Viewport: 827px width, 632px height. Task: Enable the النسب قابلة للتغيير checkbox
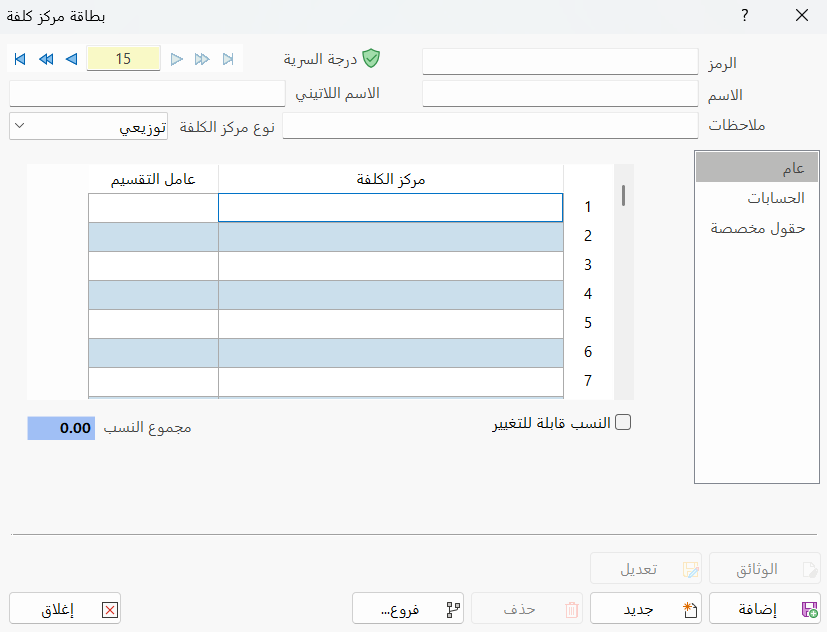[623, 422]
